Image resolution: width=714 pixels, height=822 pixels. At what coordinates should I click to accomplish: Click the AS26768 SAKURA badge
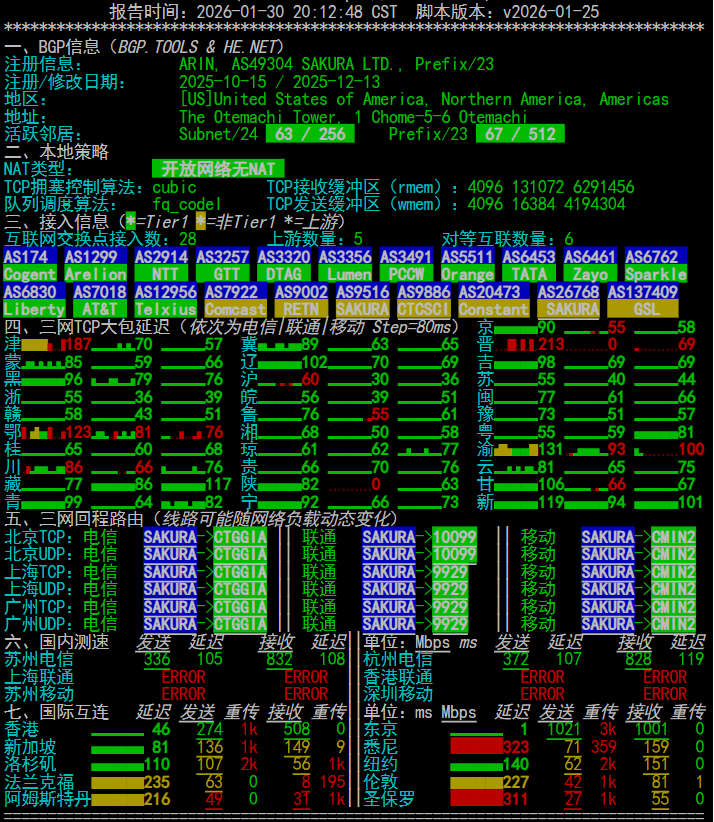[x=568, y=300]
